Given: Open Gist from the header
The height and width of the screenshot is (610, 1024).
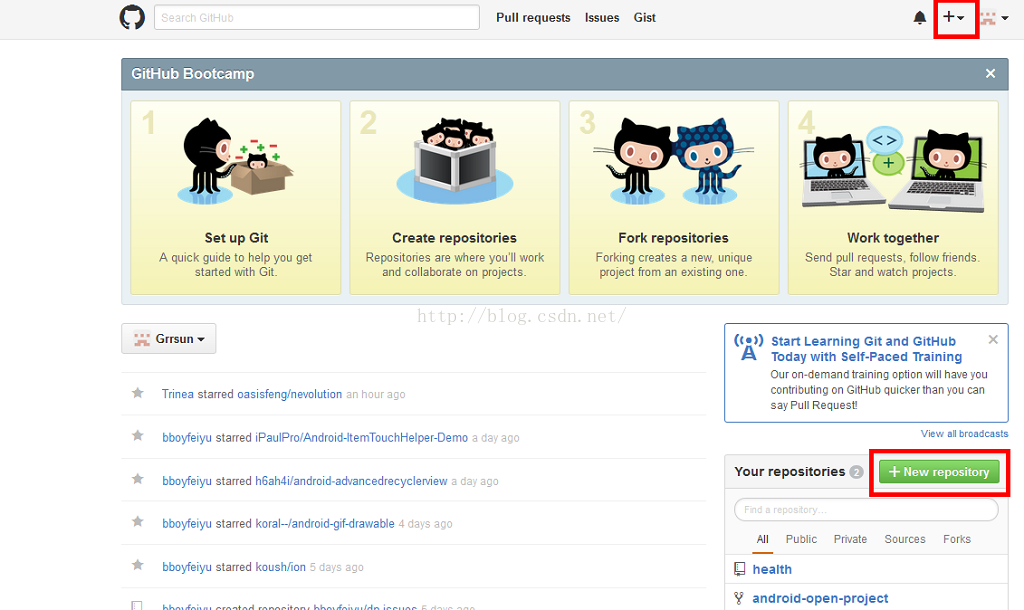Looking at the screenshot, I should [645, 18].
